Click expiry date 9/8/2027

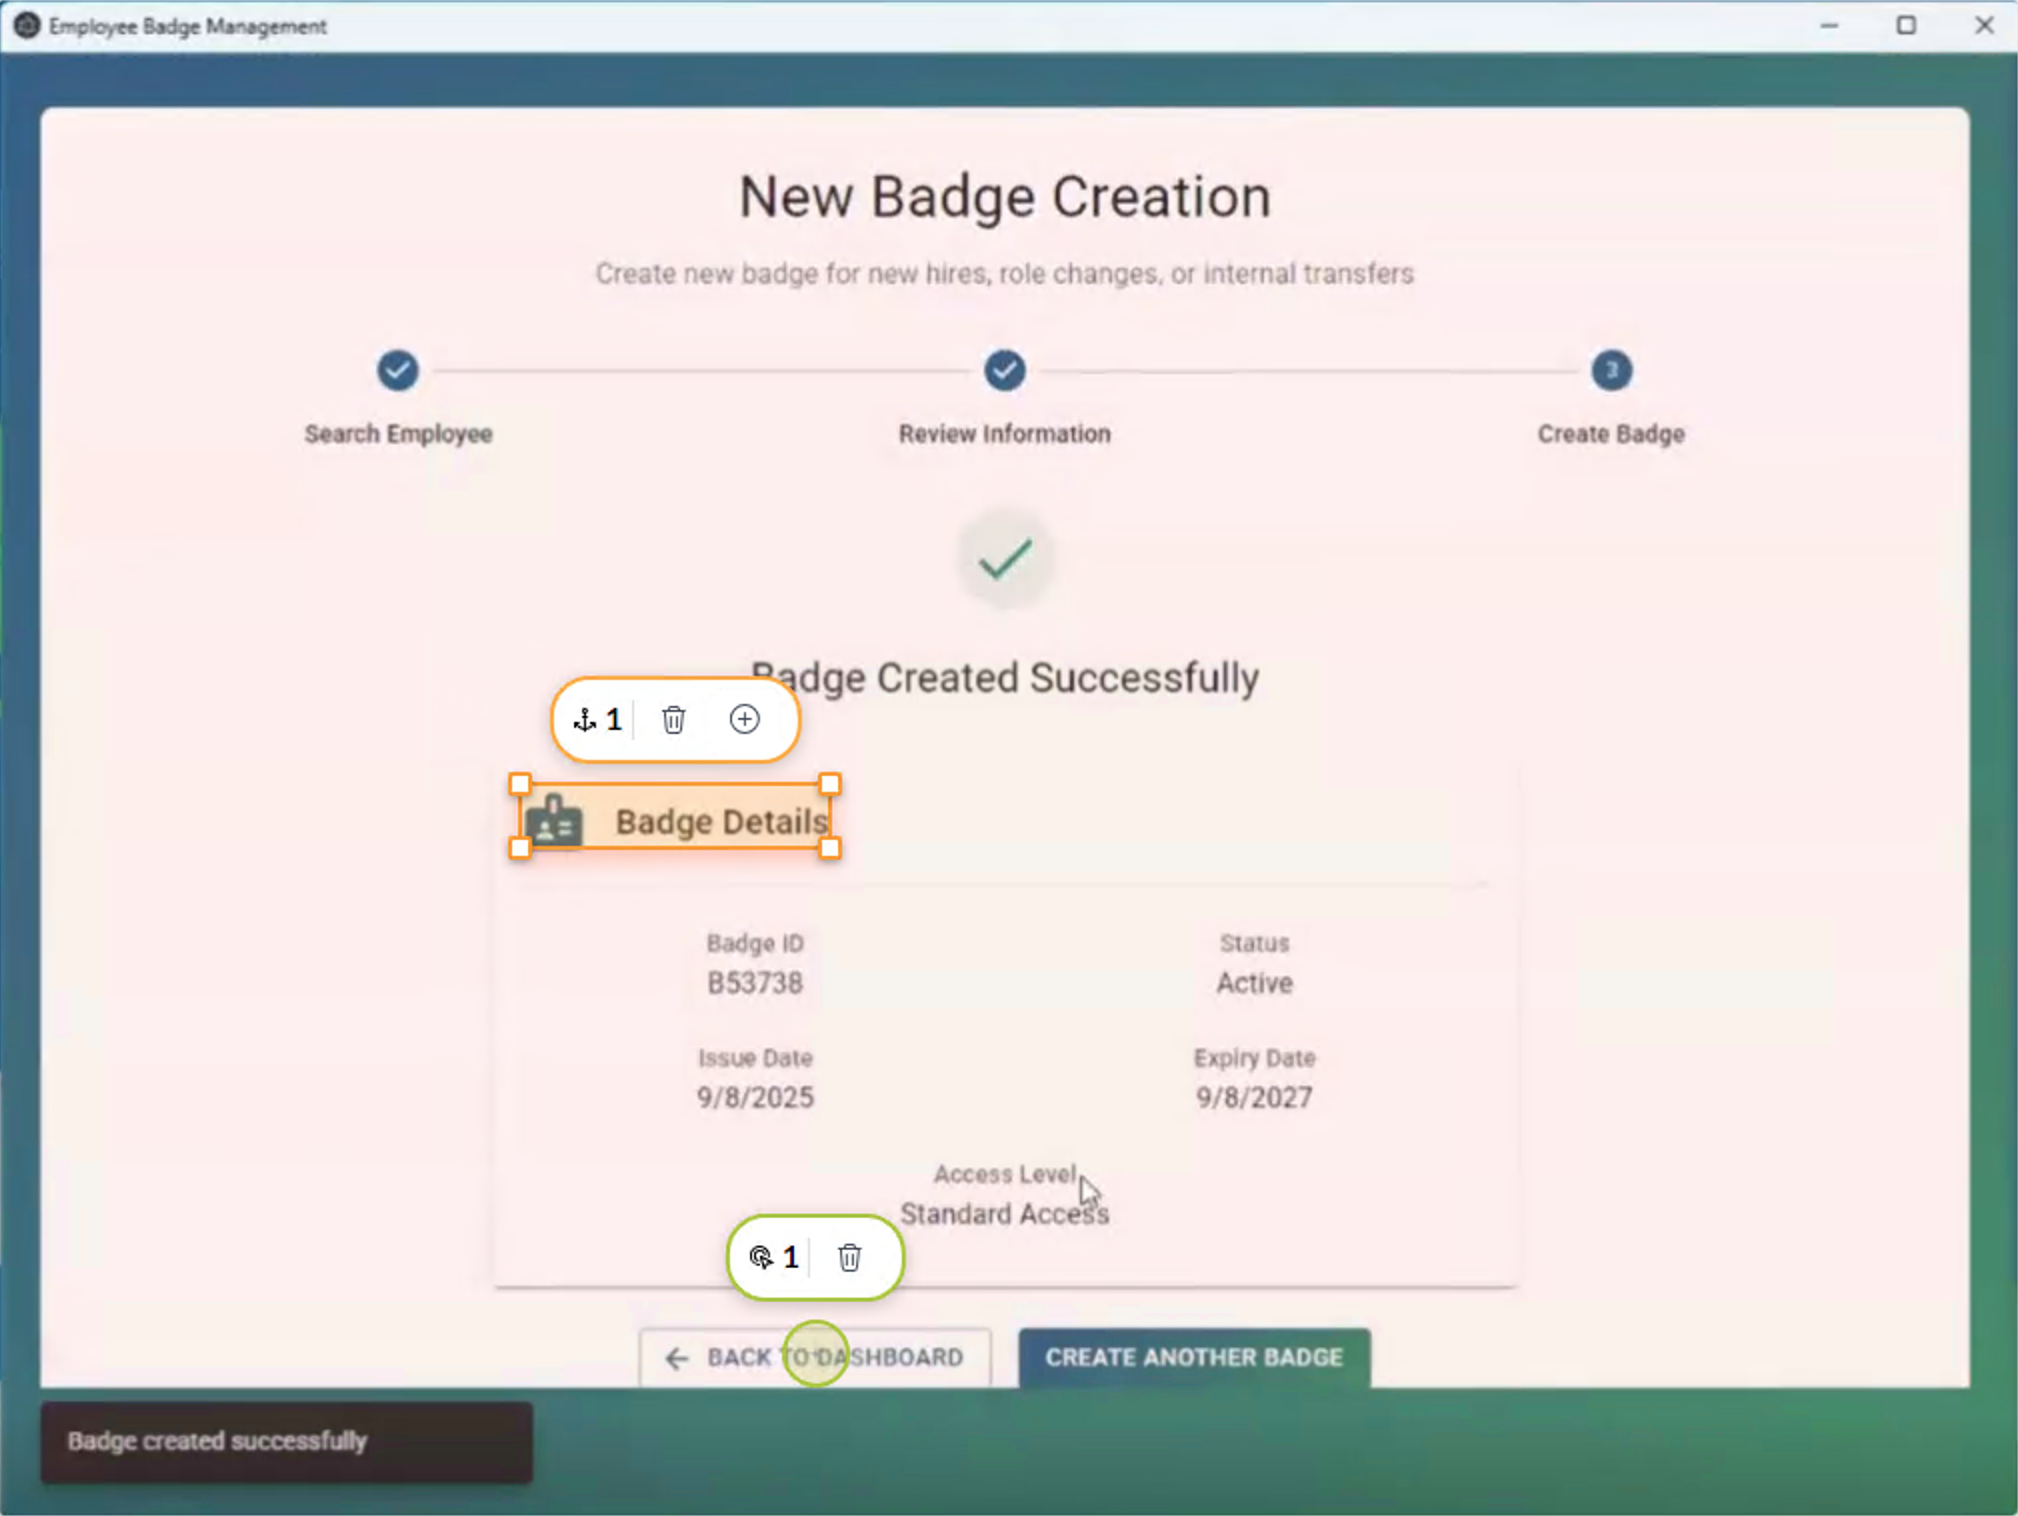pos(1254,1097)
